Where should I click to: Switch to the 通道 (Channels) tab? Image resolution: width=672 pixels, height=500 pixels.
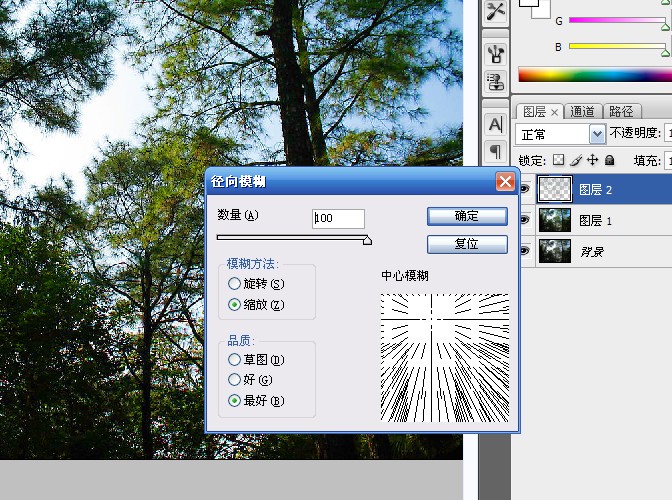pyautogui.click(x=582, y=111)
